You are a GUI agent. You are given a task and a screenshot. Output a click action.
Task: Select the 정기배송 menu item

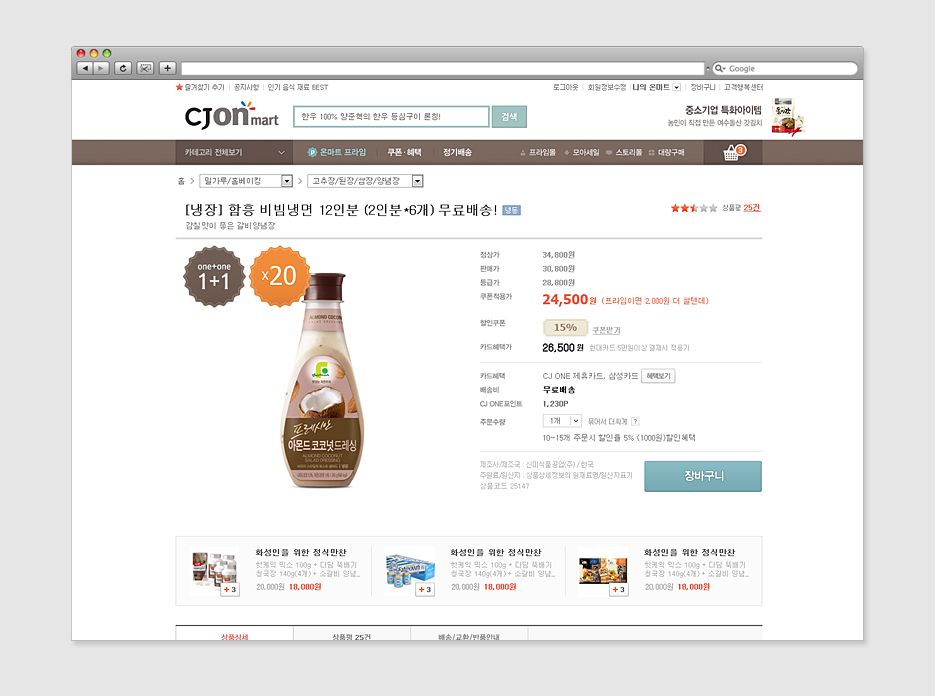tap(457, 153)
